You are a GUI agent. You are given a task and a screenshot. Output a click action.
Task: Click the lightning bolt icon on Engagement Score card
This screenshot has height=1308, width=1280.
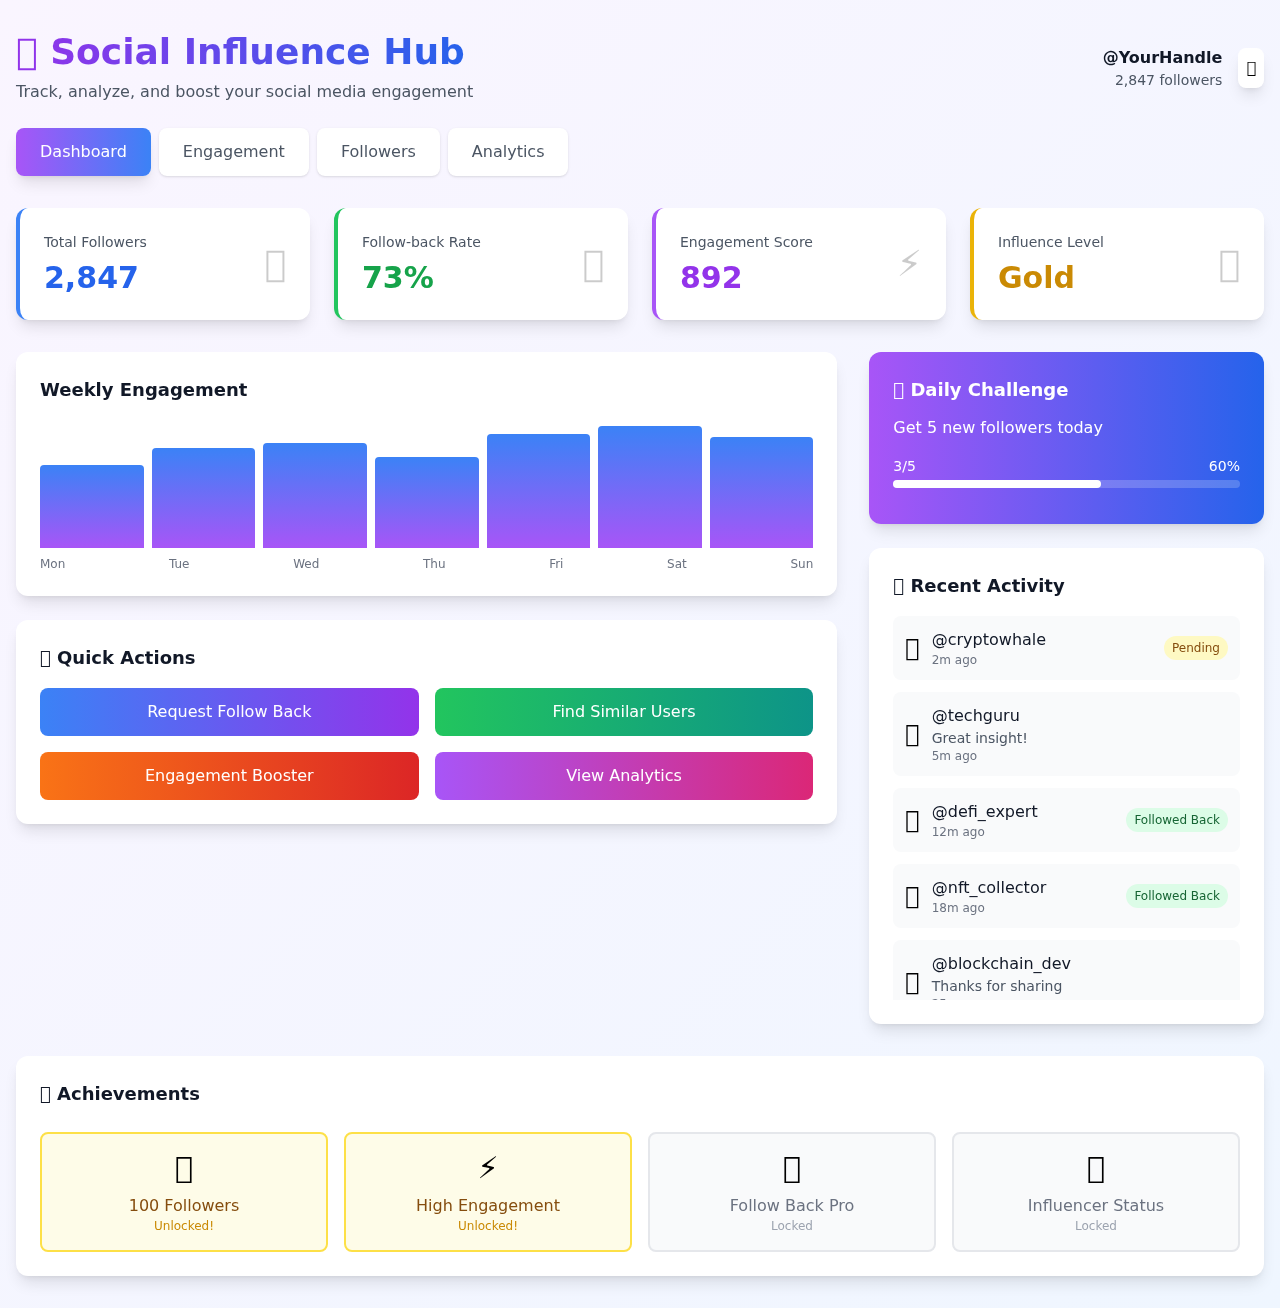[908, 263]
